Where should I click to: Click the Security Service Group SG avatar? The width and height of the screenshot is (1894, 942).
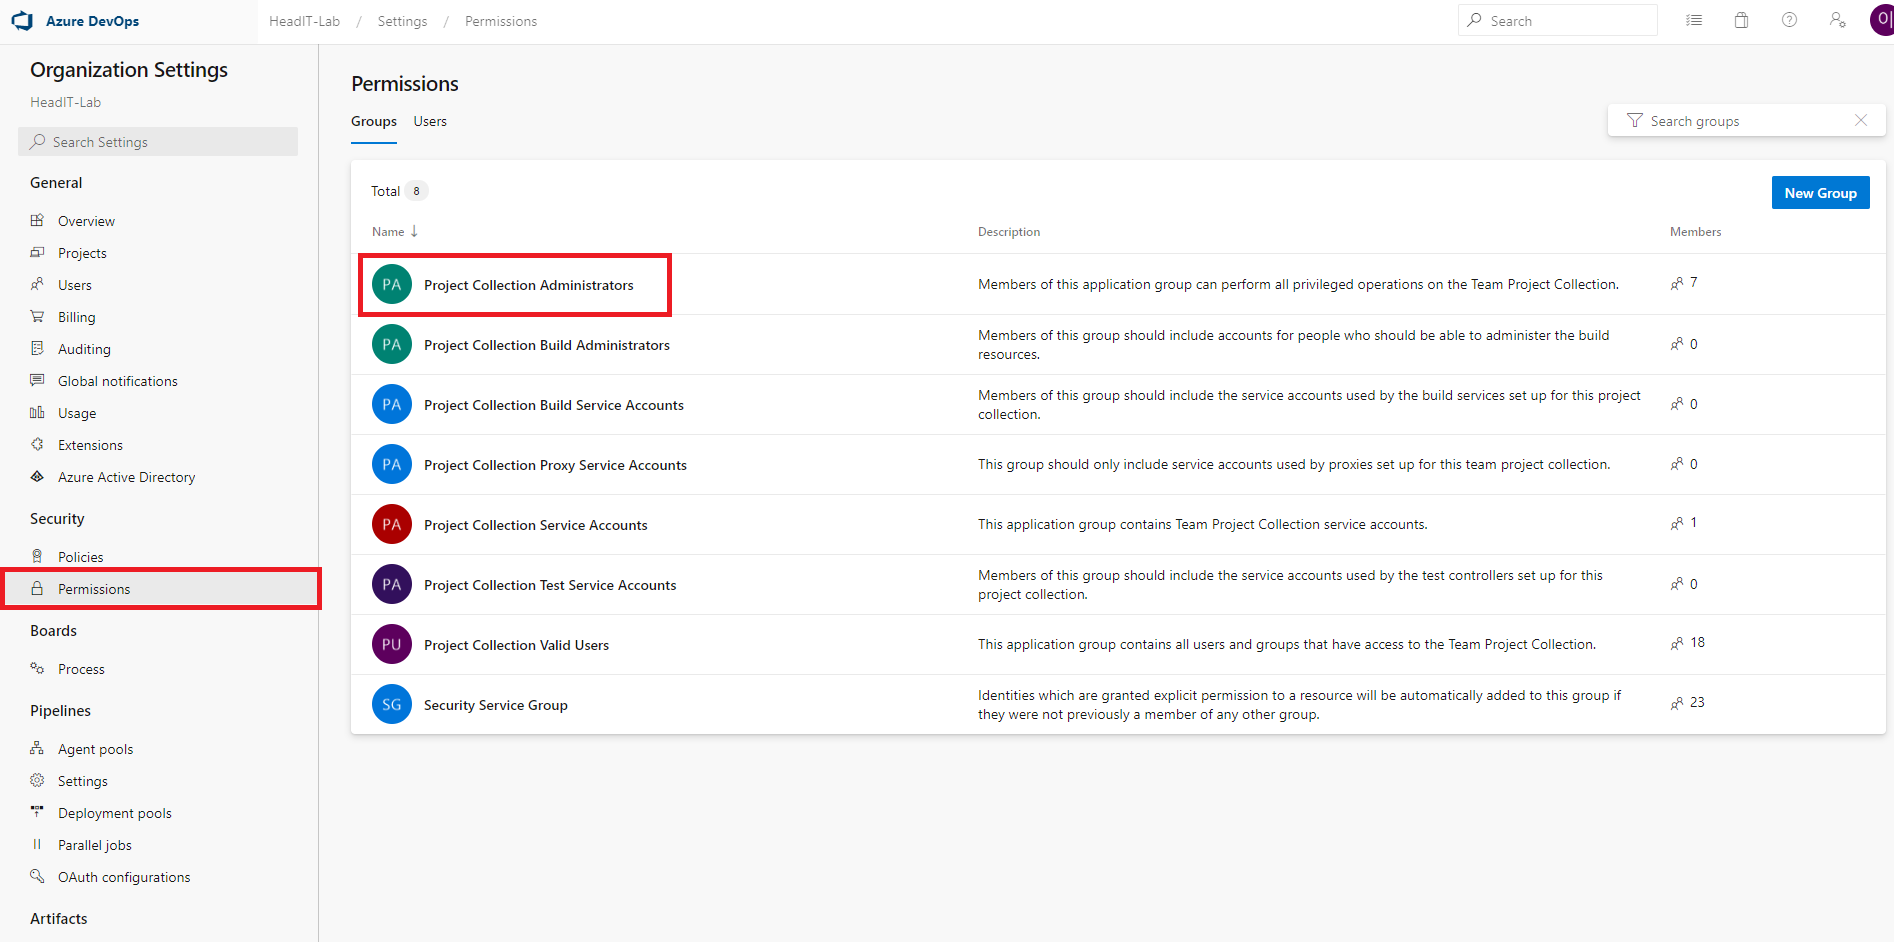click(x=392, y=704)
